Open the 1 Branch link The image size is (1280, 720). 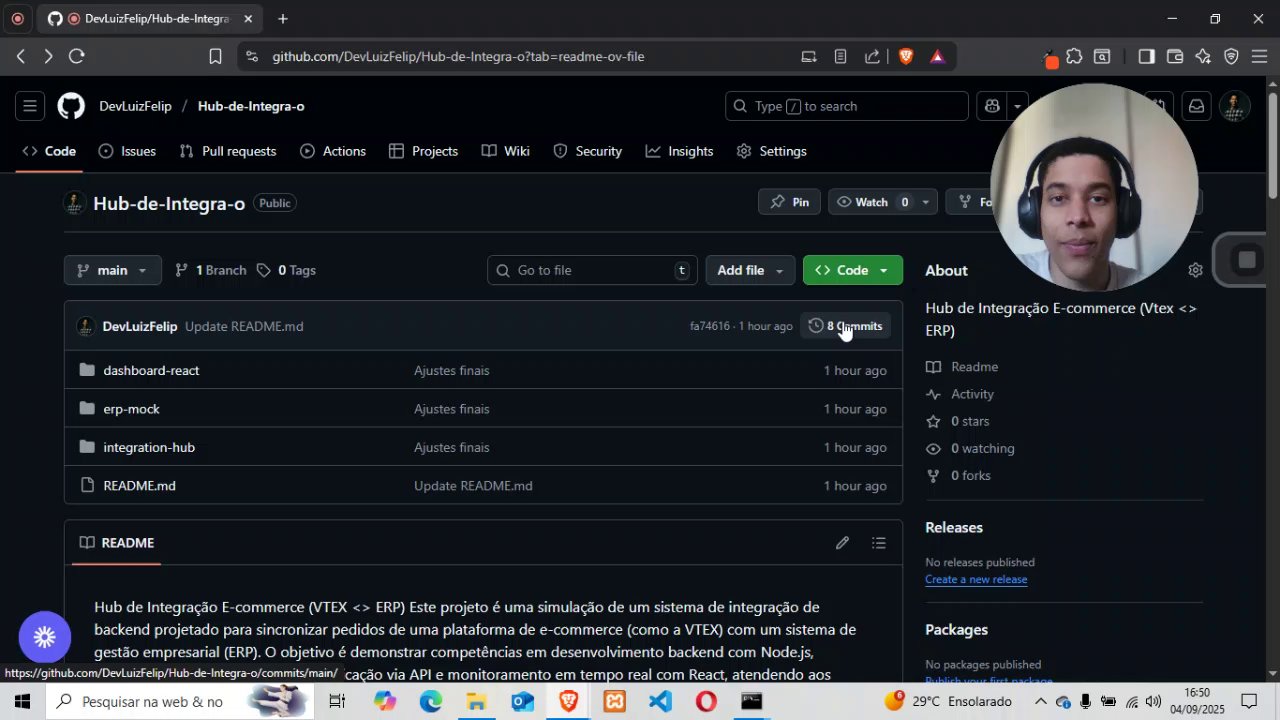pos(210,270)
